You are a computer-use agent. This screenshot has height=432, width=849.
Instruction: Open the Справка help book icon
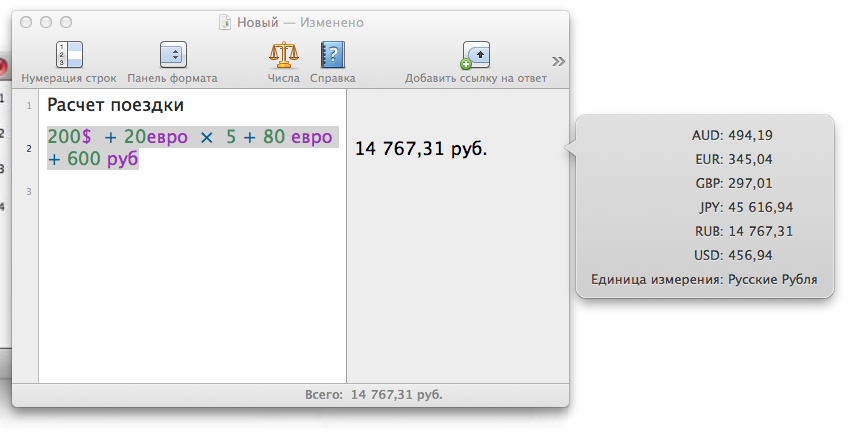point(332,55)
